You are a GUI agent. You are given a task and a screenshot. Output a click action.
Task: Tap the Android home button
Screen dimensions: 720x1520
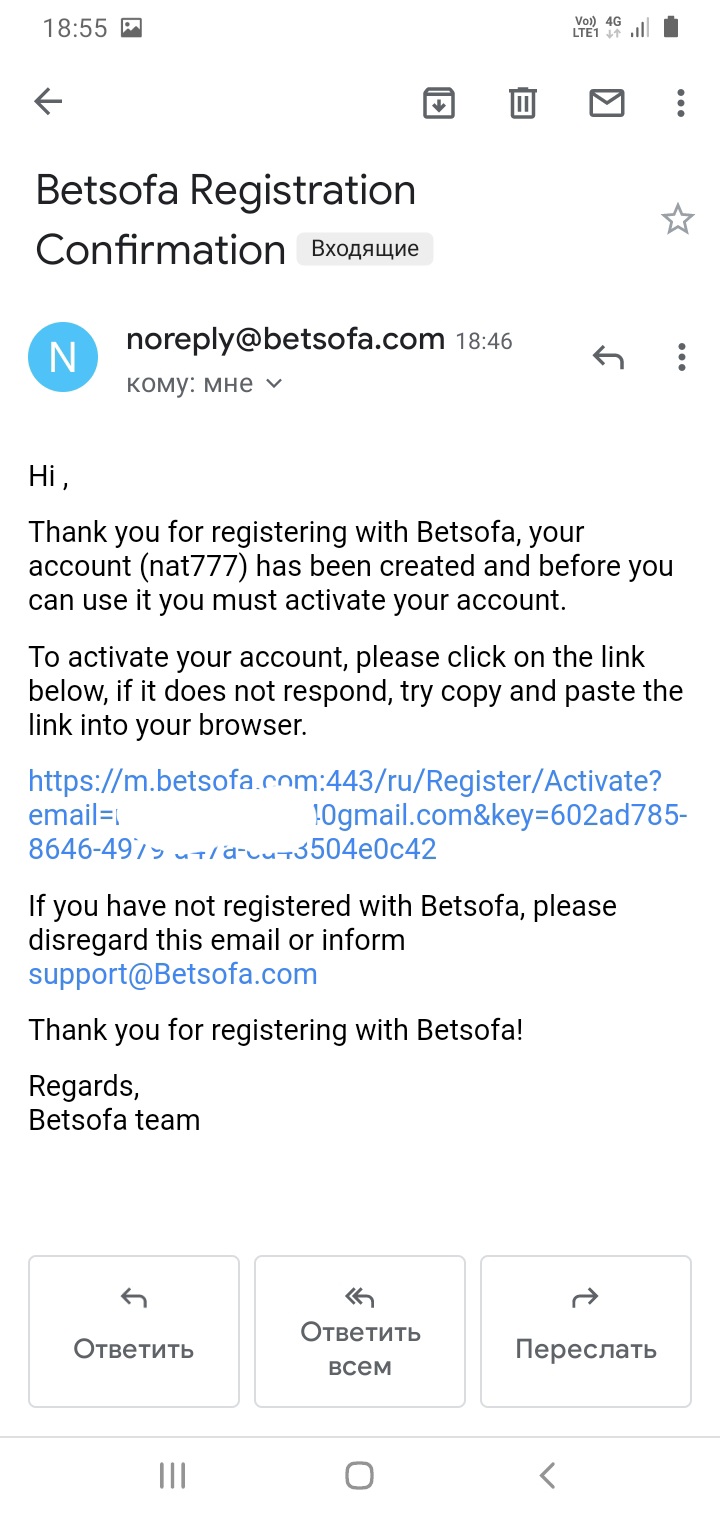pyautogui.click(x=359, y=1475)
